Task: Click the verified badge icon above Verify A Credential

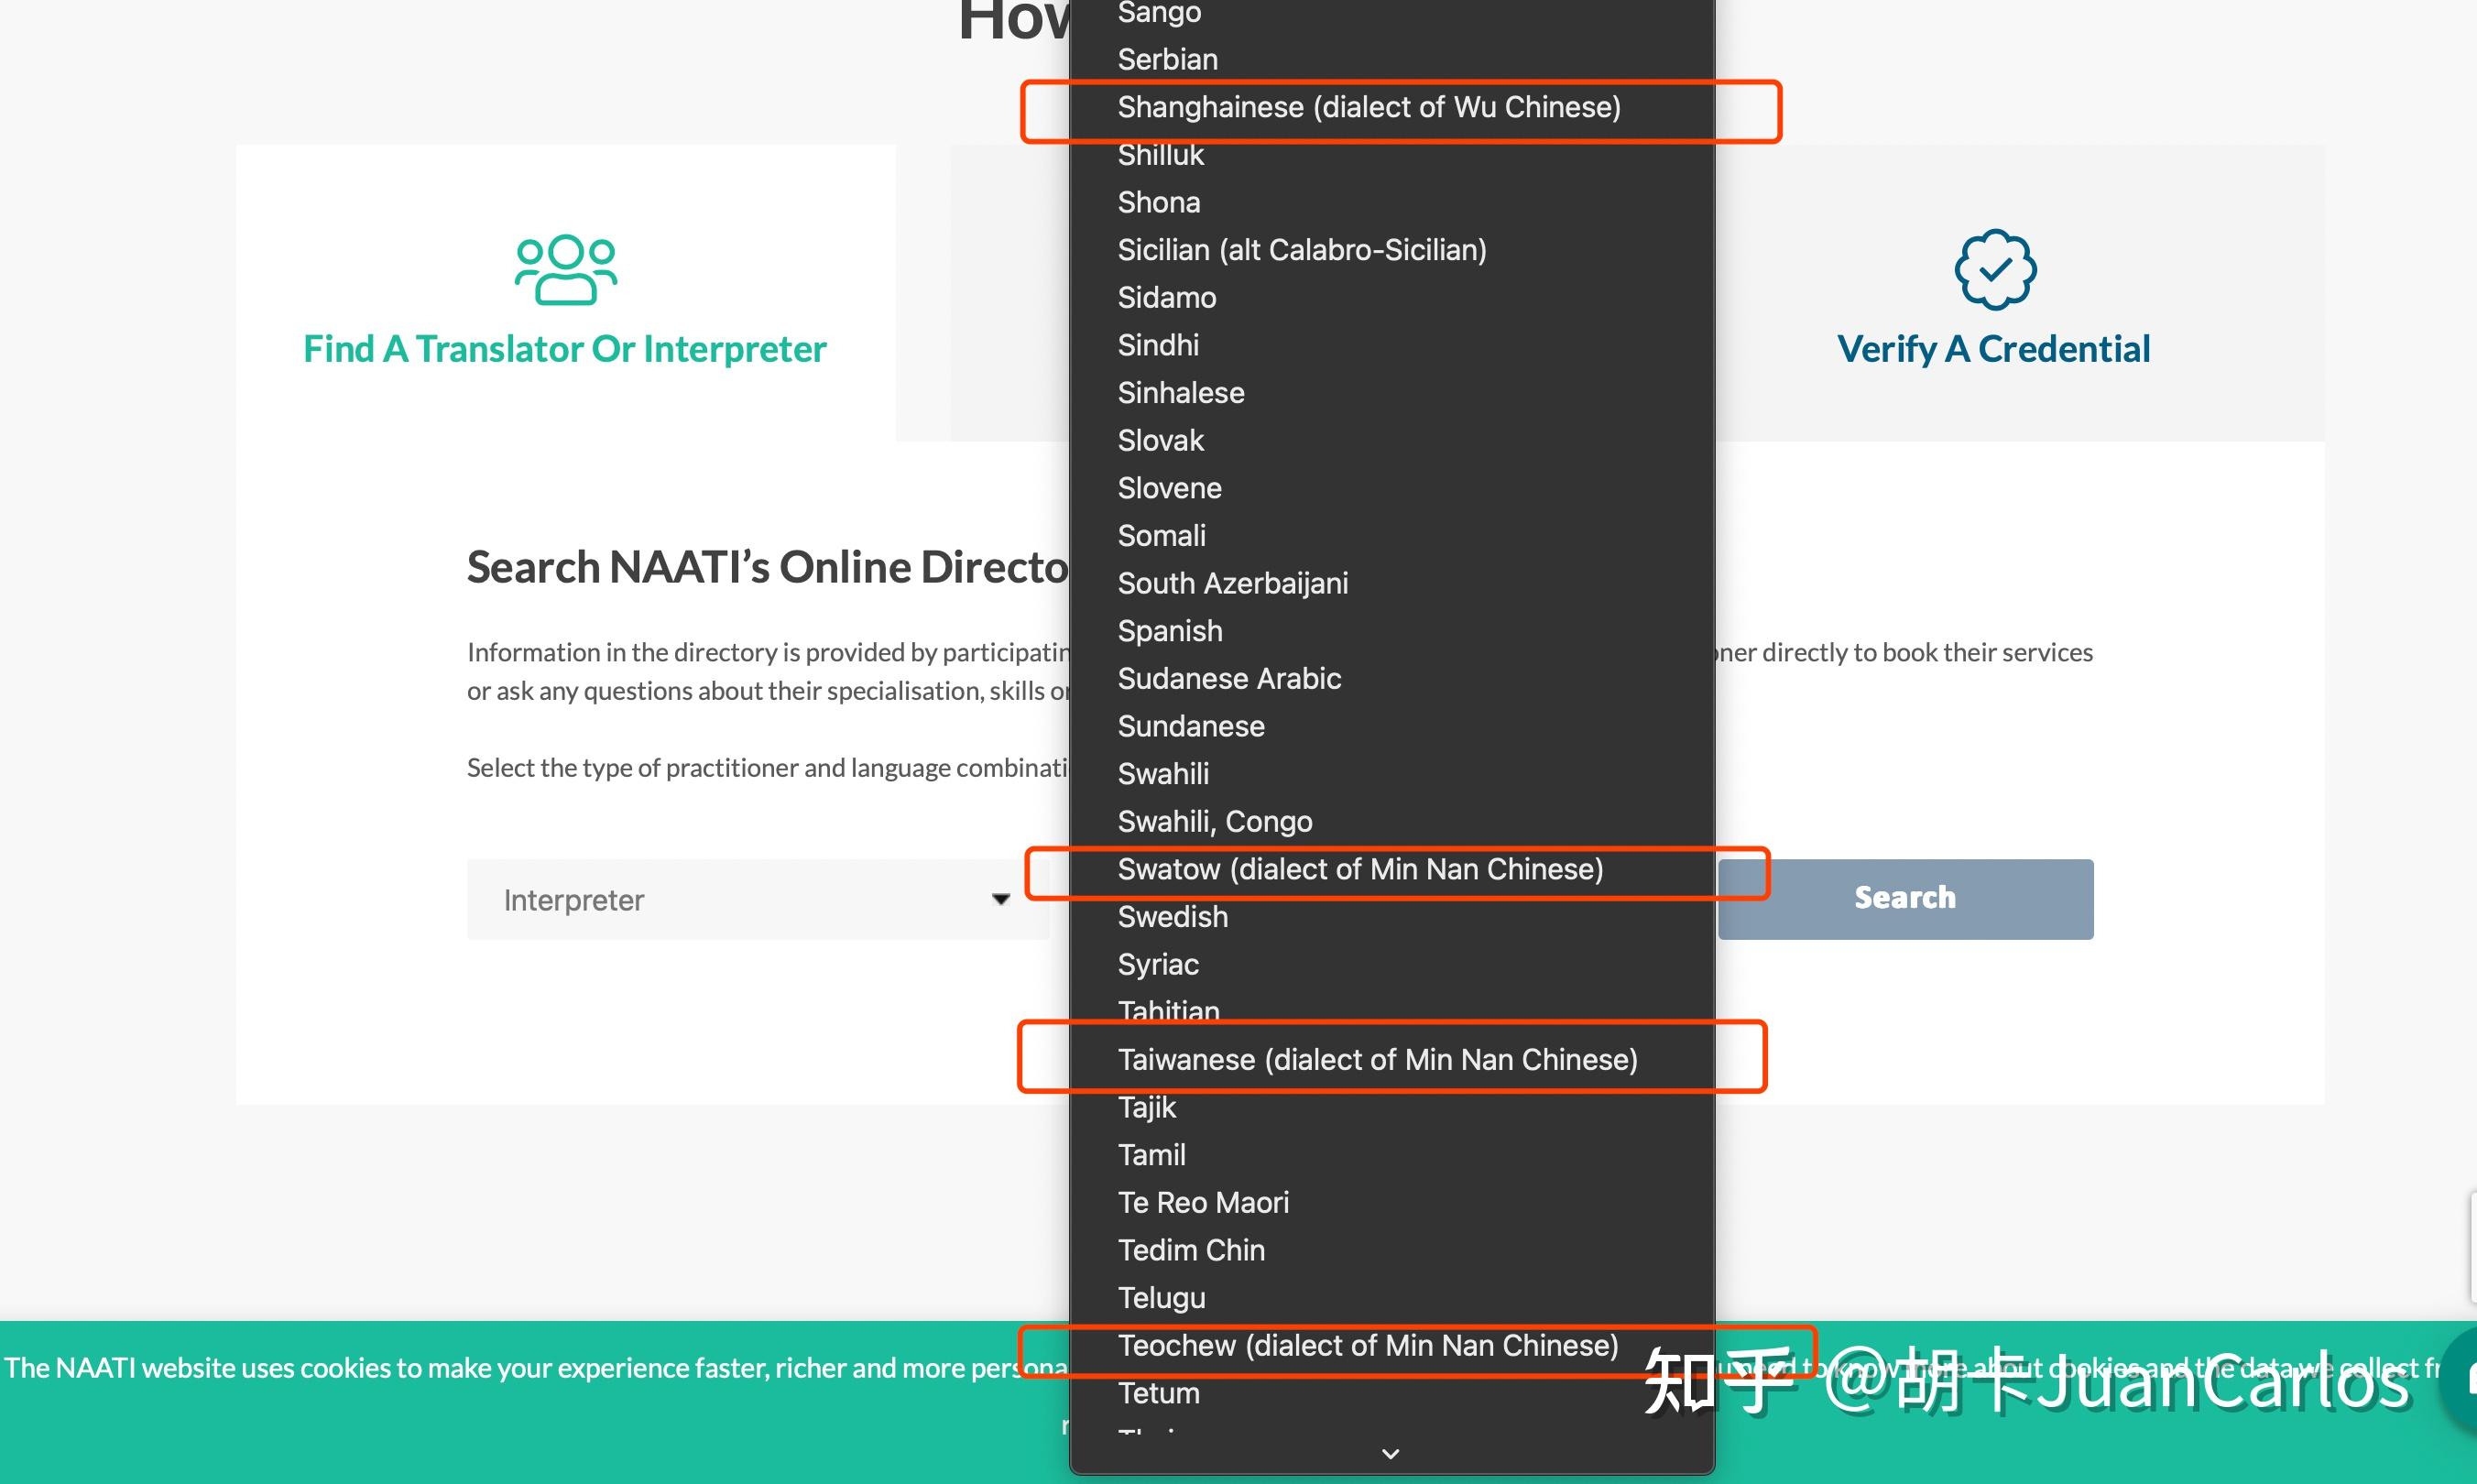Action: (x=1994, y=269)
